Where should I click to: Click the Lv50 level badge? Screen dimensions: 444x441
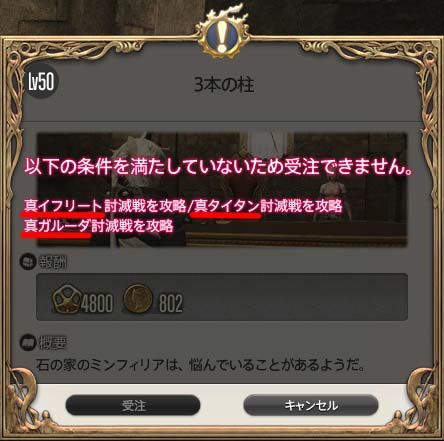(41, 81)
